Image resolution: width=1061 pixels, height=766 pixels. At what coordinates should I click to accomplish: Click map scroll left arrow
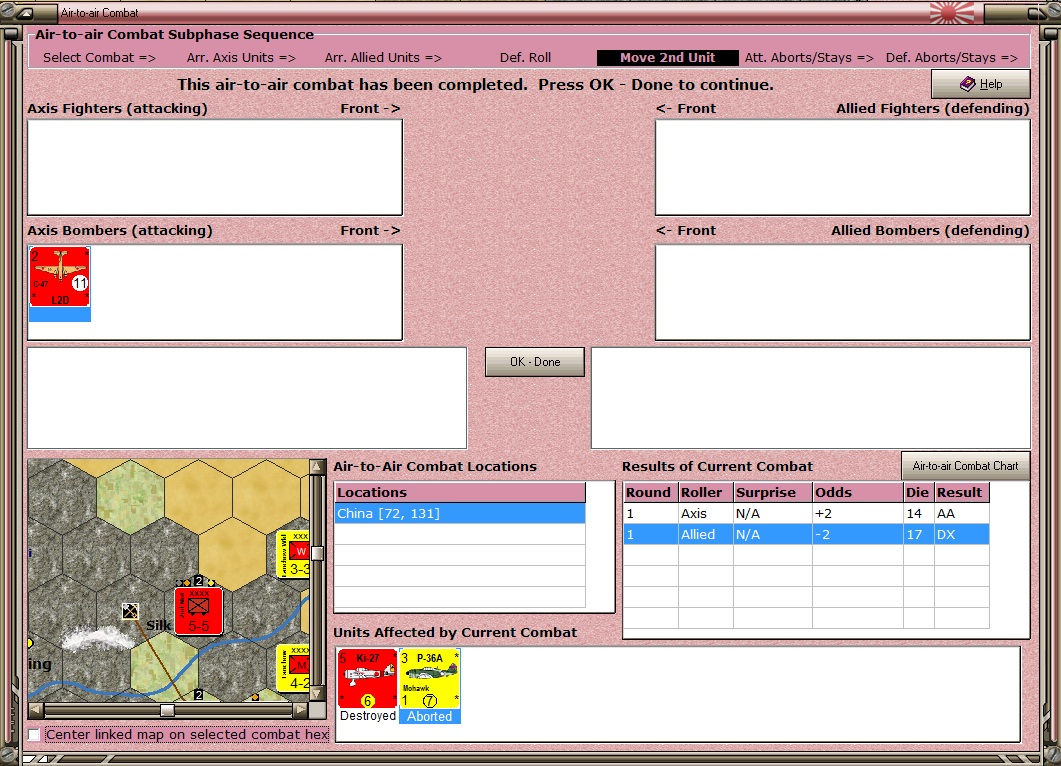[37, 710]
